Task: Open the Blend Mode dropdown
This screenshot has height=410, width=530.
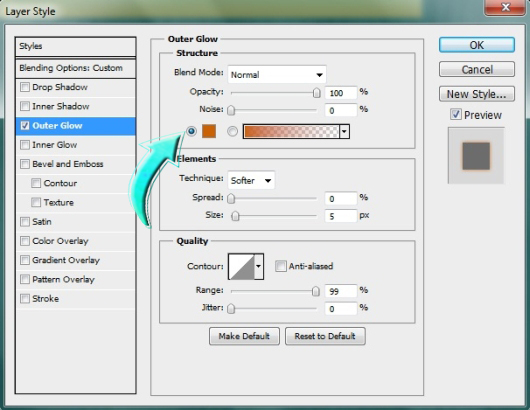Action: point(277,74)
